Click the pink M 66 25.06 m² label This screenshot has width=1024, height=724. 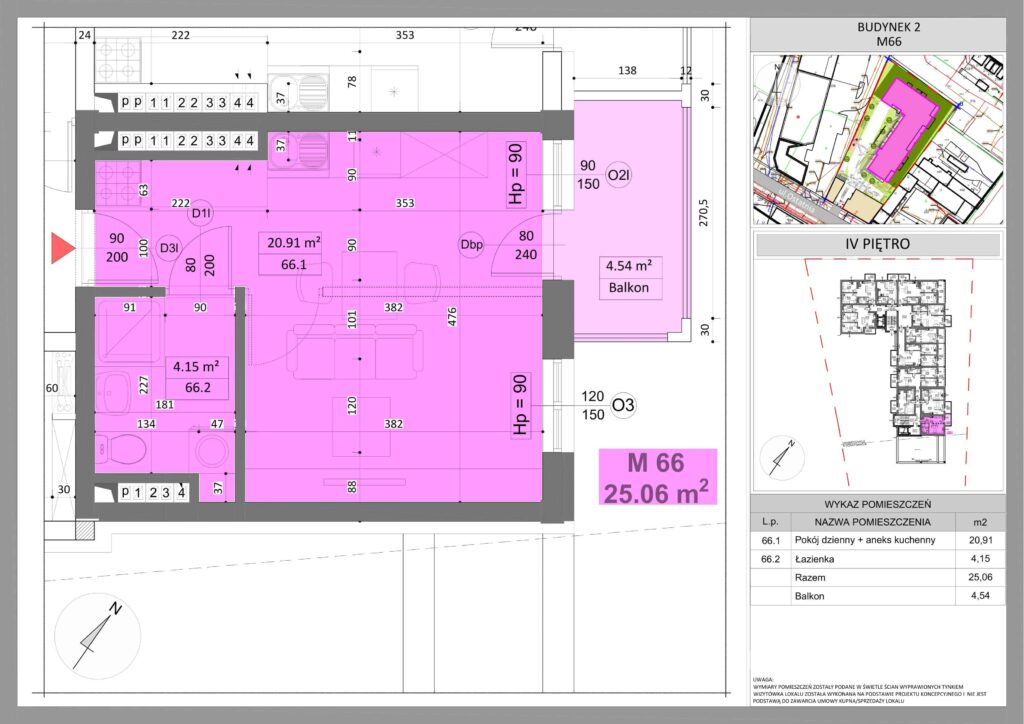point(656,477)
